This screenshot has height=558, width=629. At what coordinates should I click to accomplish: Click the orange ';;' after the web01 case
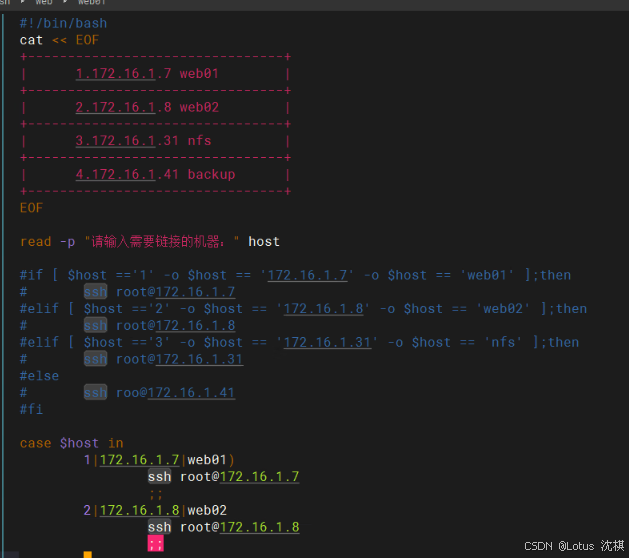tap(156, 494)
